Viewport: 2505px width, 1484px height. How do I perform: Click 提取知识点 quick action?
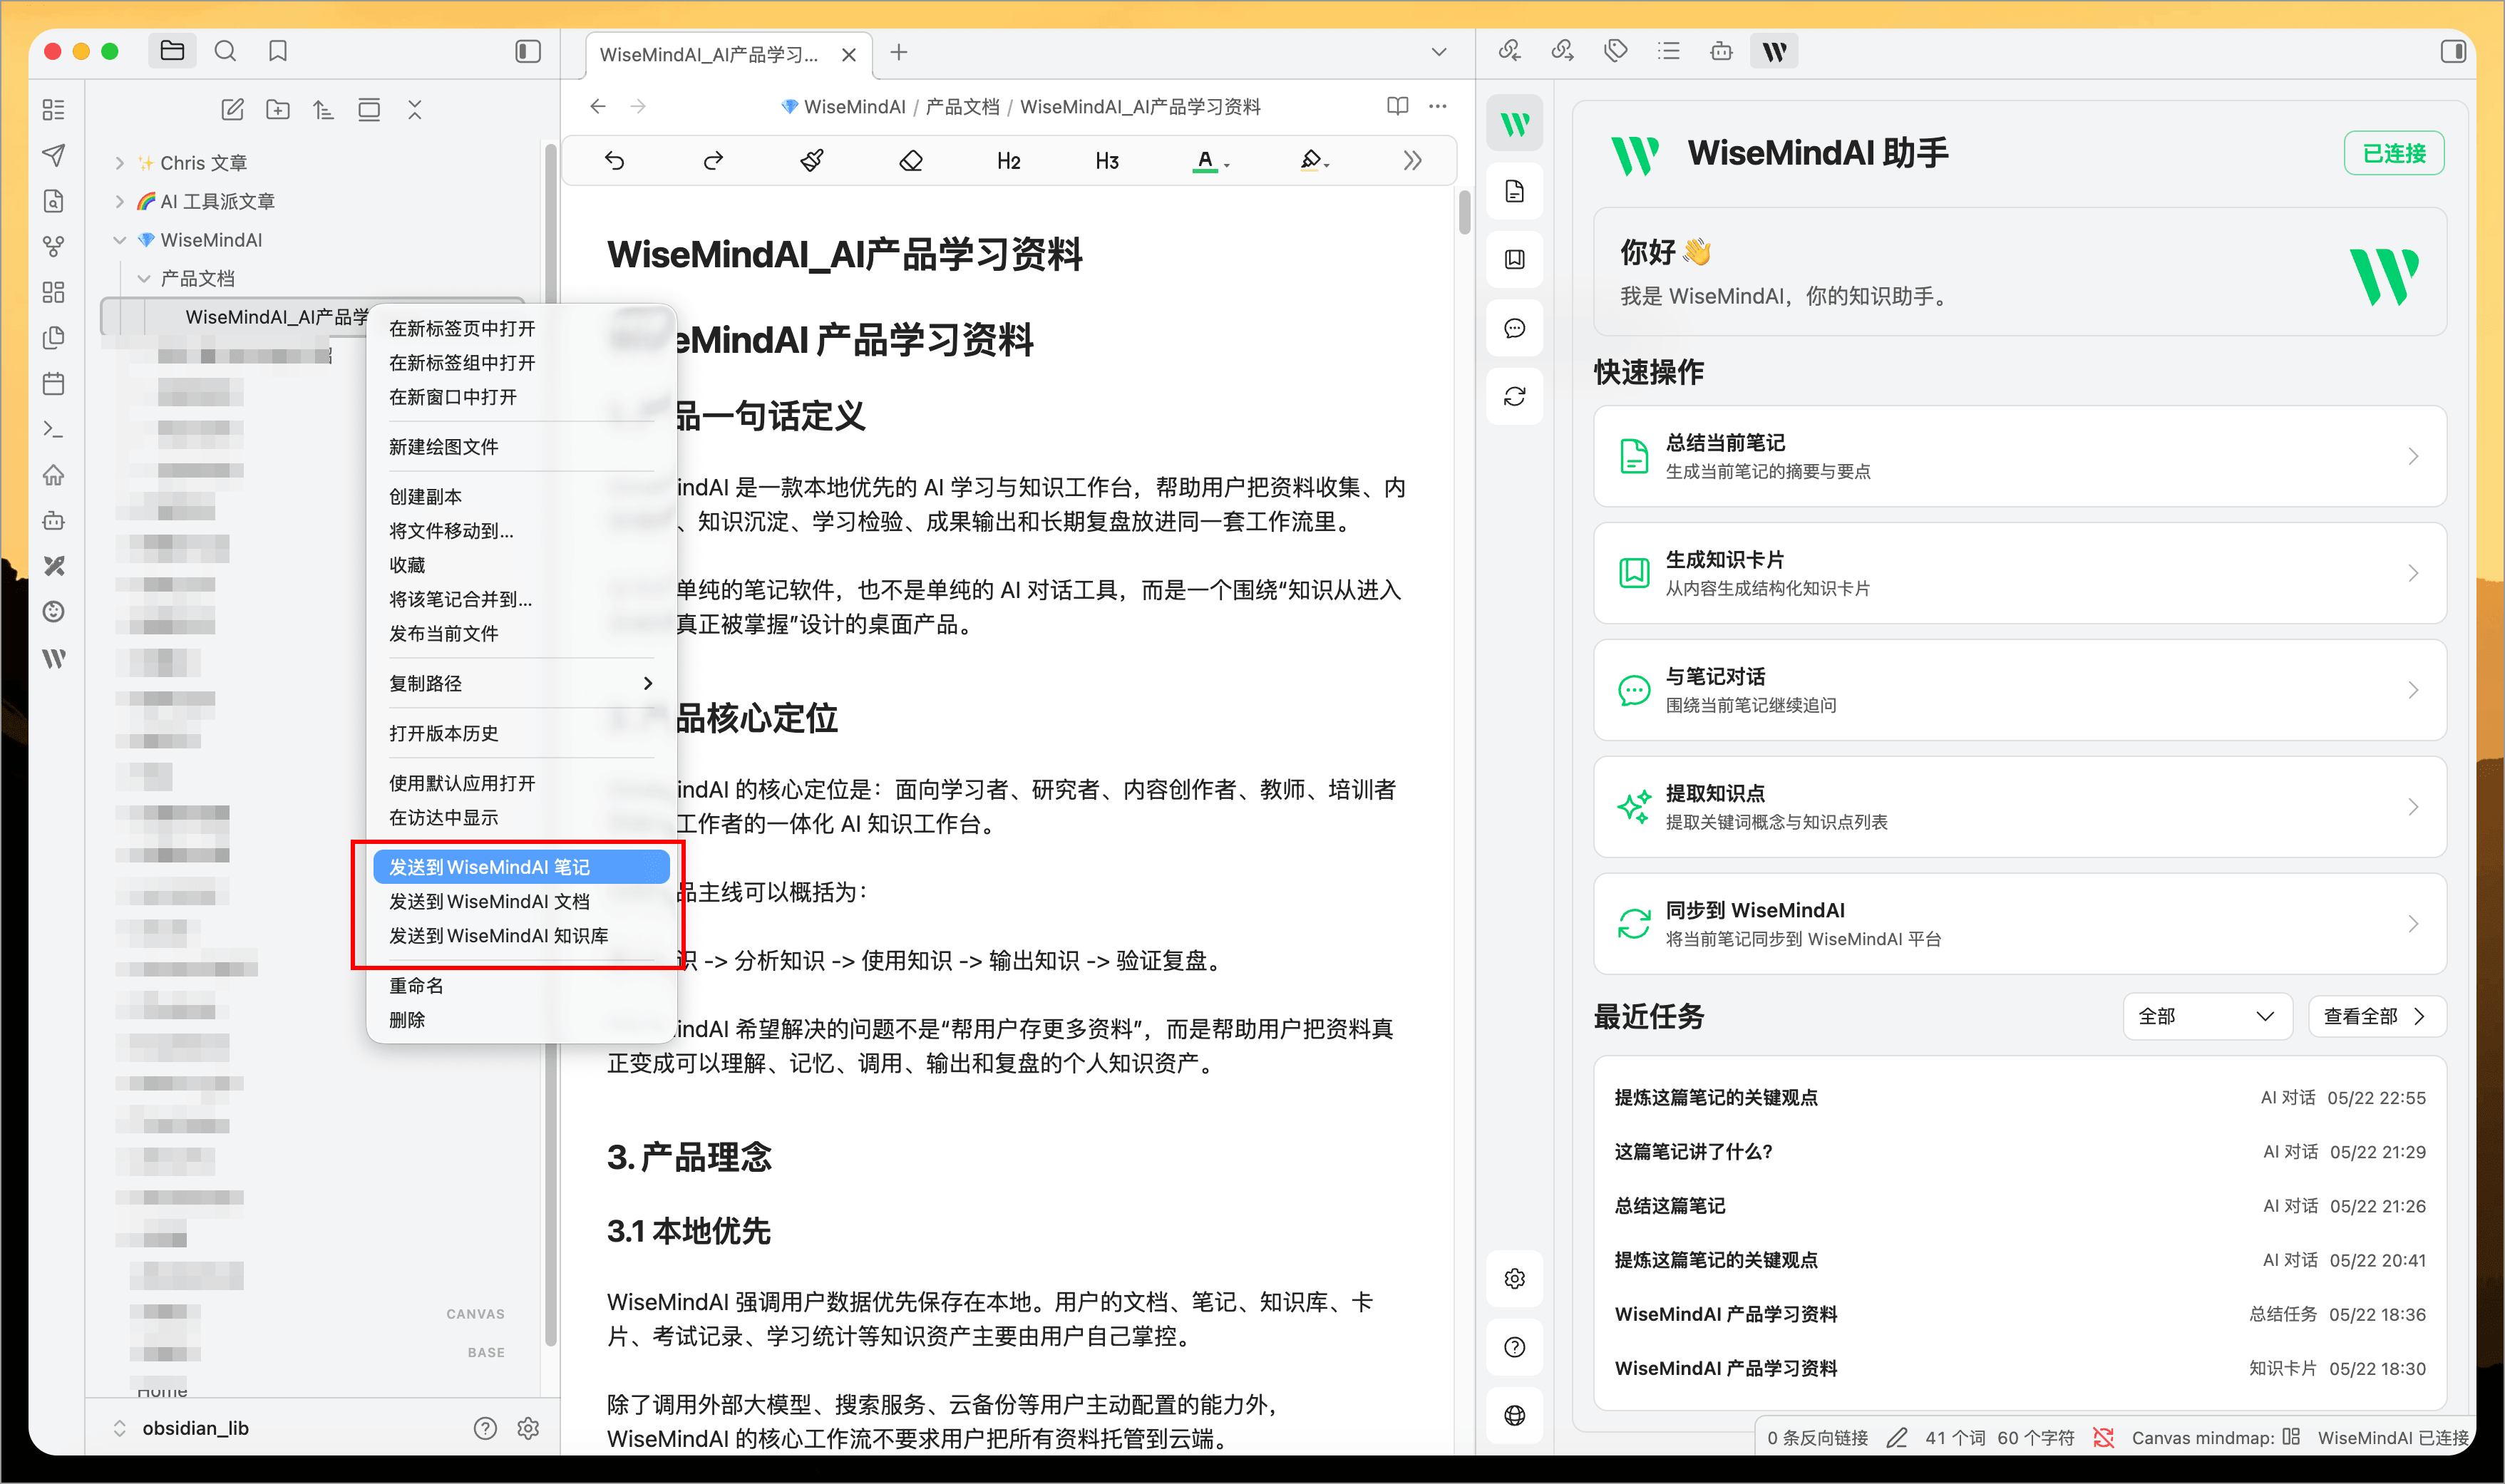point(2019,806)
